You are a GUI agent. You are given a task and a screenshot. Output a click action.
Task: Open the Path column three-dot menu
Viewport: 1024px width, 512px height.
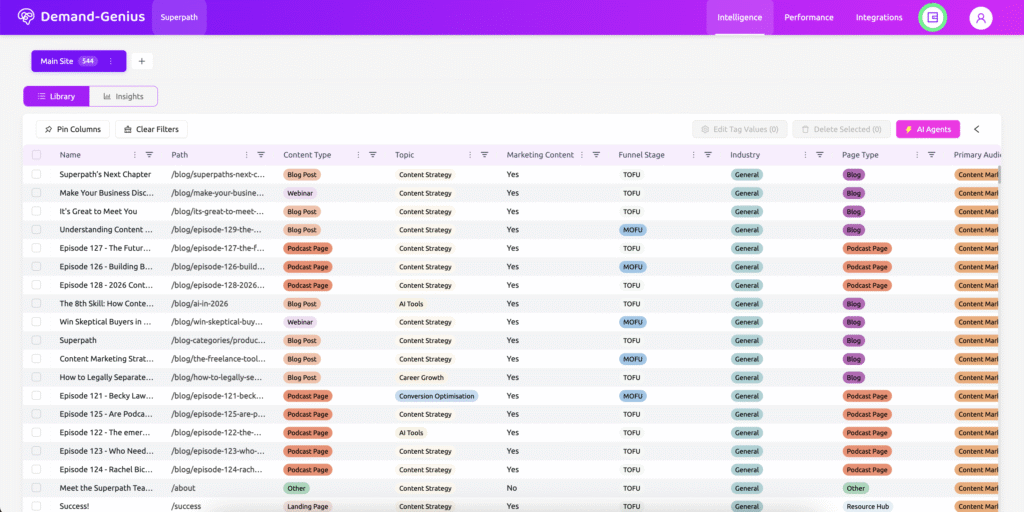[247, 155]
